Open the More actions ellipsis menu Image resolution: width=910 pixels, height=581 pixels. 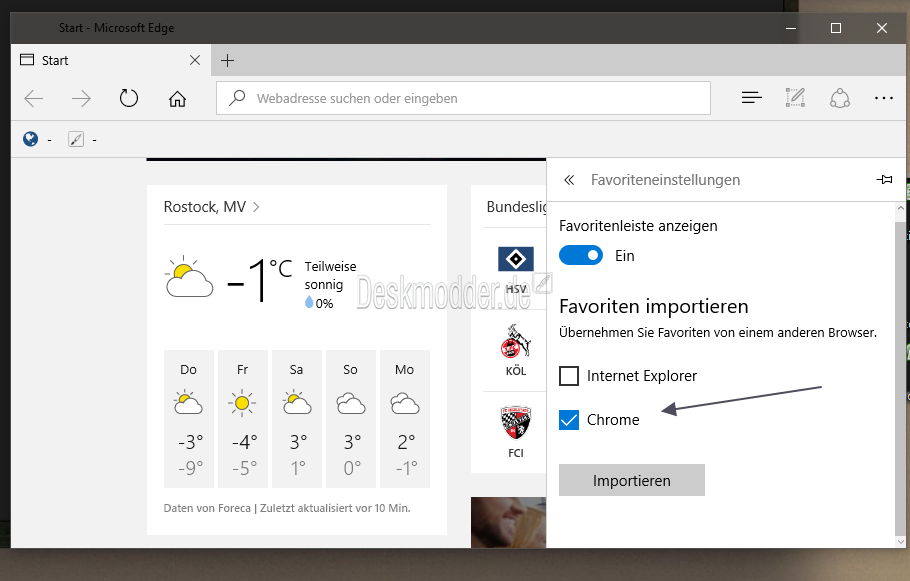[883, 98]
